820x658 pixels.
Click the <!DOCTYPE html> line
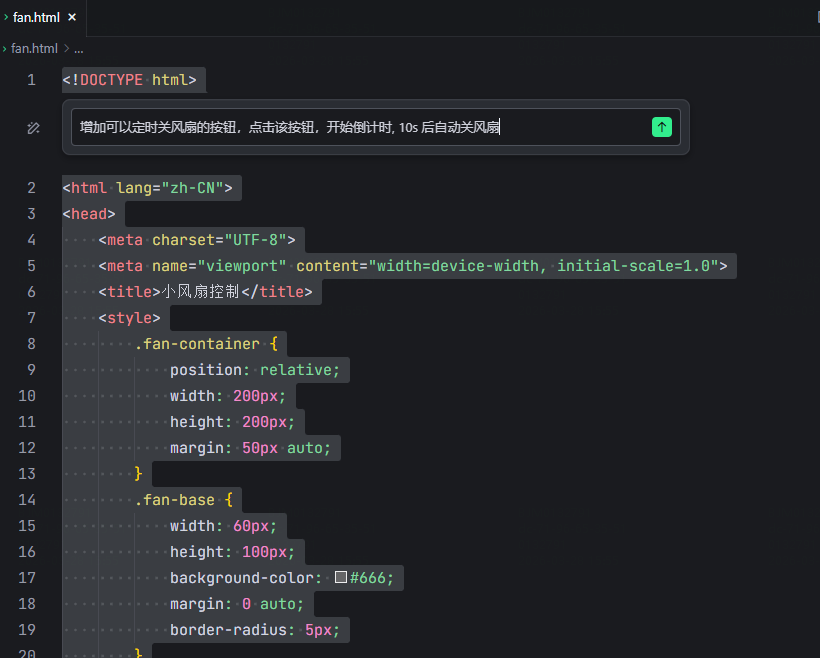129,80
